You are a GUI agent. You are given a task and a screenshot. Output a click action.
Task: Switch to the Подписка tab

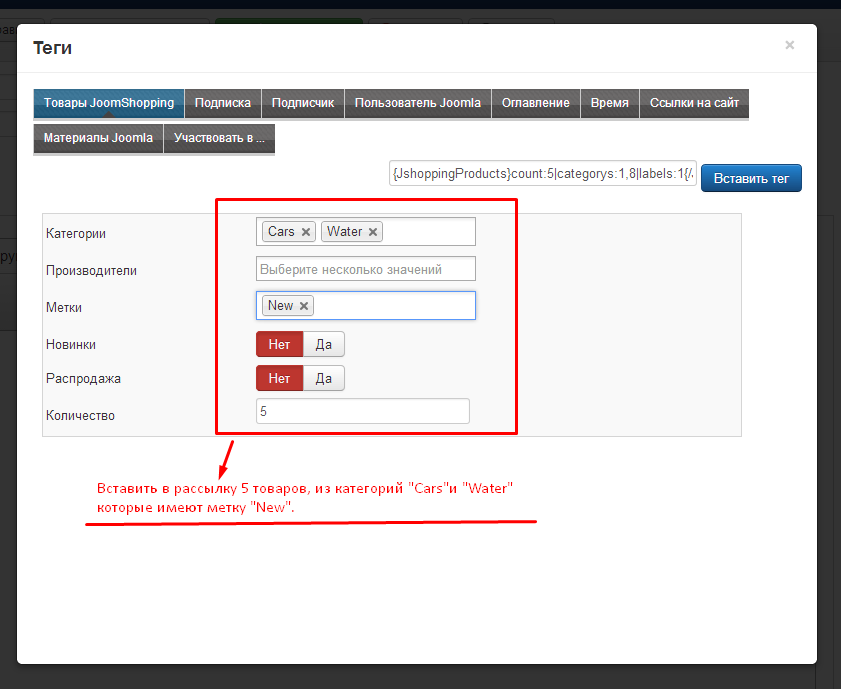[222, 103]
